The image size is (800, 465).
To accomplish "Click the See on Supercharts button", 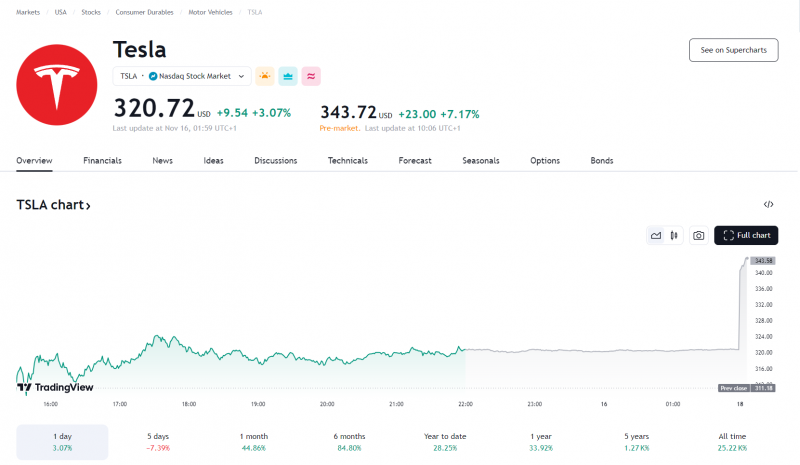I will [x=733, y=50].
